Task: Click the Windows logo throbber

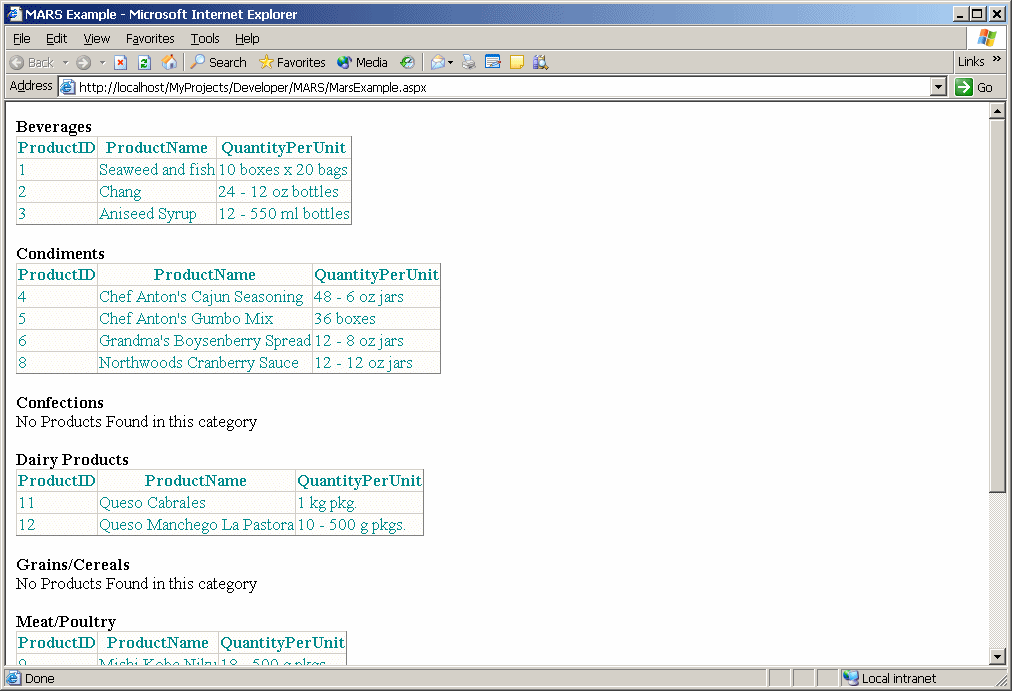Action: pyautogui.click(x=986, y=38)
